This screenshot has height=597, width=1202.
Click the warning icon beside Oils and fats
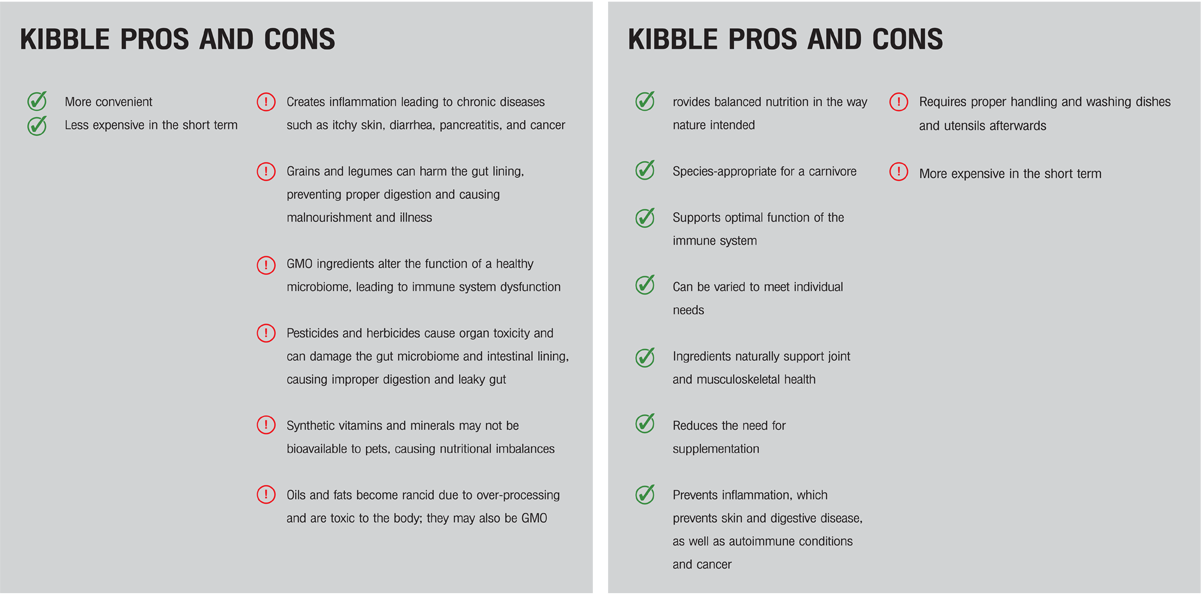266,494
